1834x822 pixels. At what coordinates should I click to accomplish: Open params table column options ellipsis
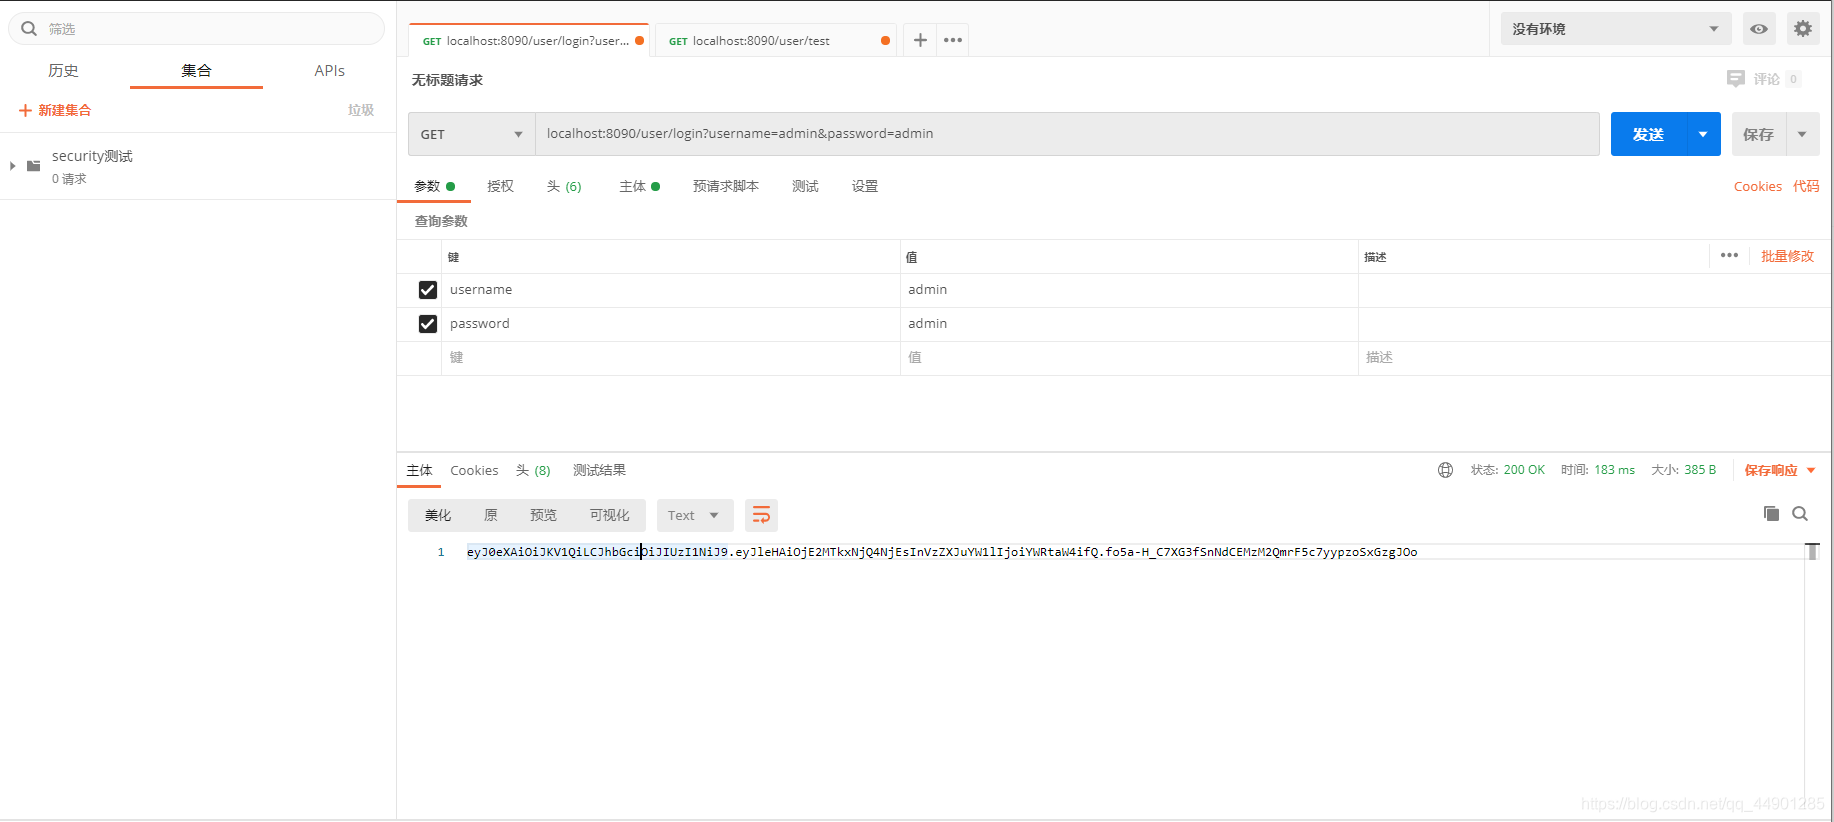click(x=1729, y=255)
